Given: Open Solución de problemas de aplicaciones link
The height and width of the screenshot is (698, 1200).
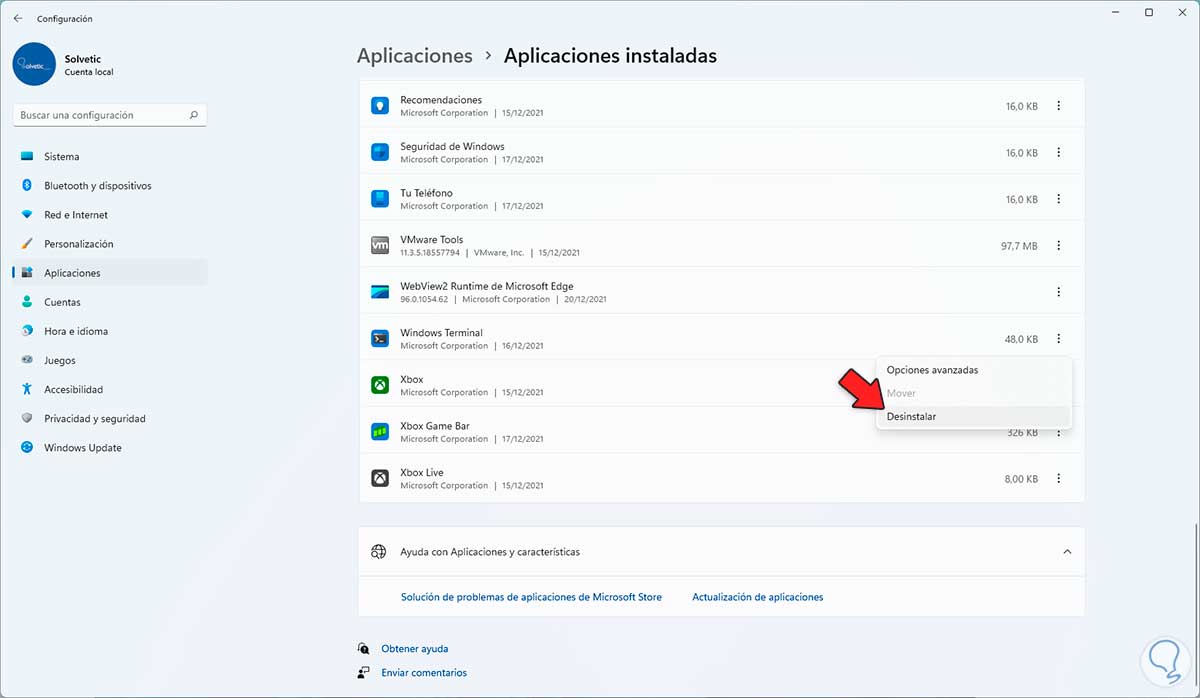Looking at the screenshot, I should 531,597.
